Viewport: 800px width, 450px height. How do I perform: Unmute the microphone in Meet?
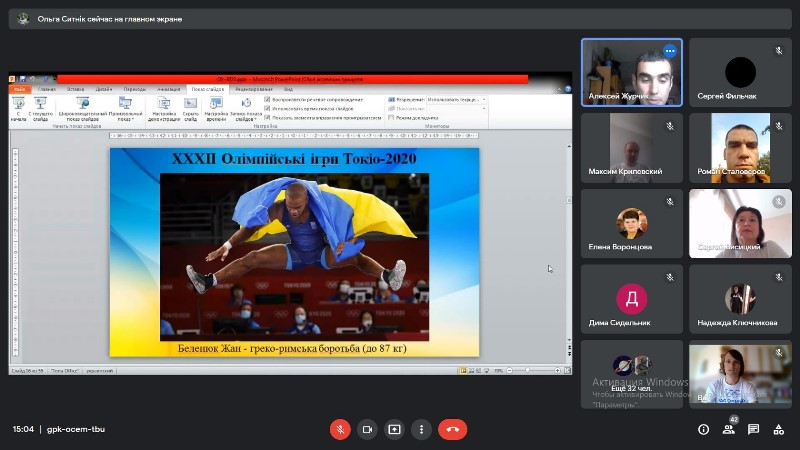point(340,429)
